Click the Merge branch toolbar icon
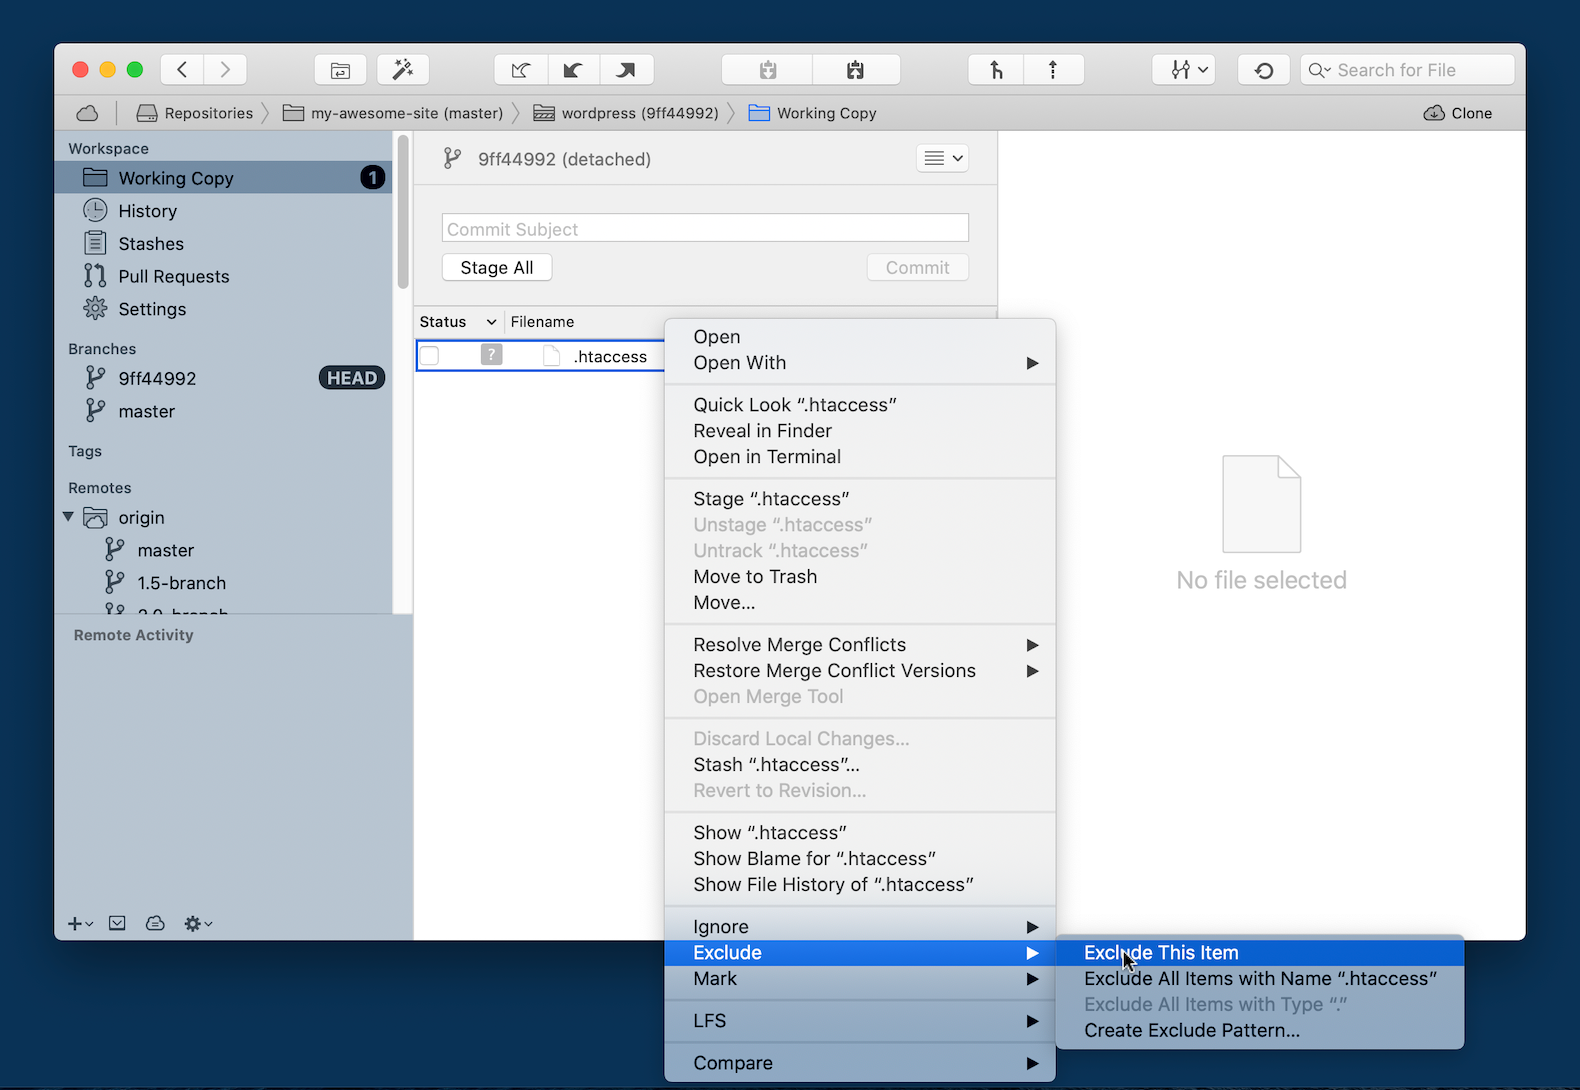Screen dimensions: 1580x1090 point(996,70)
